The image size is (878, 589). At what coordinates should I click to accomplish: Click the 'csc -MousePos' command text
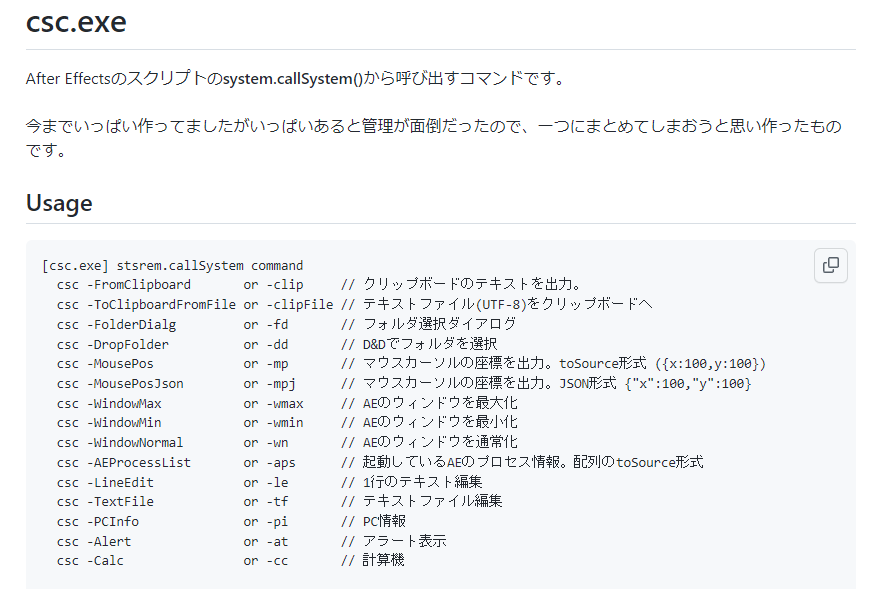click(105, 364)
